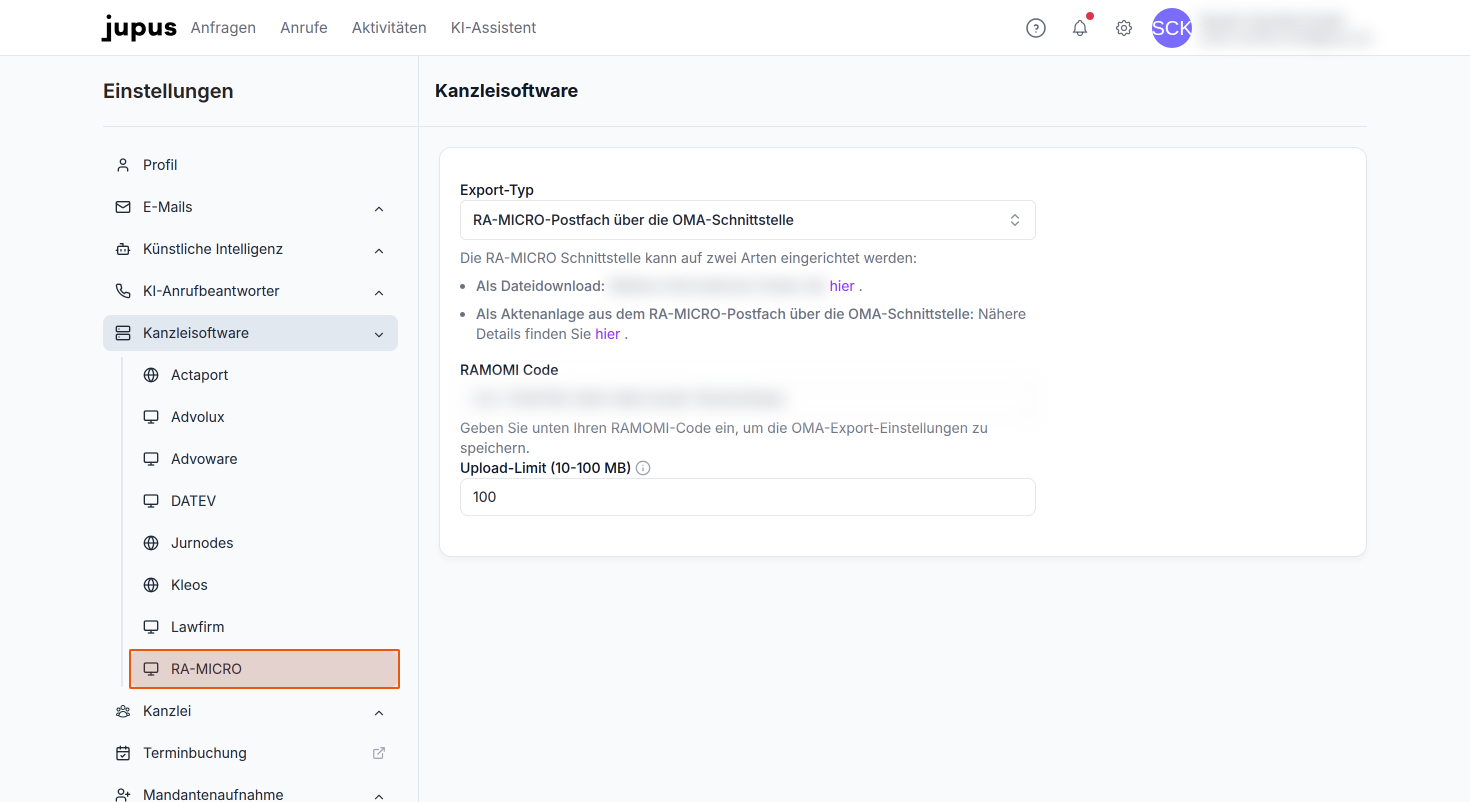Viewport: 1470px width, 802px height.
Task: Show Upload-Limit info tooltip icon
Action: click(x=643, y=468)
